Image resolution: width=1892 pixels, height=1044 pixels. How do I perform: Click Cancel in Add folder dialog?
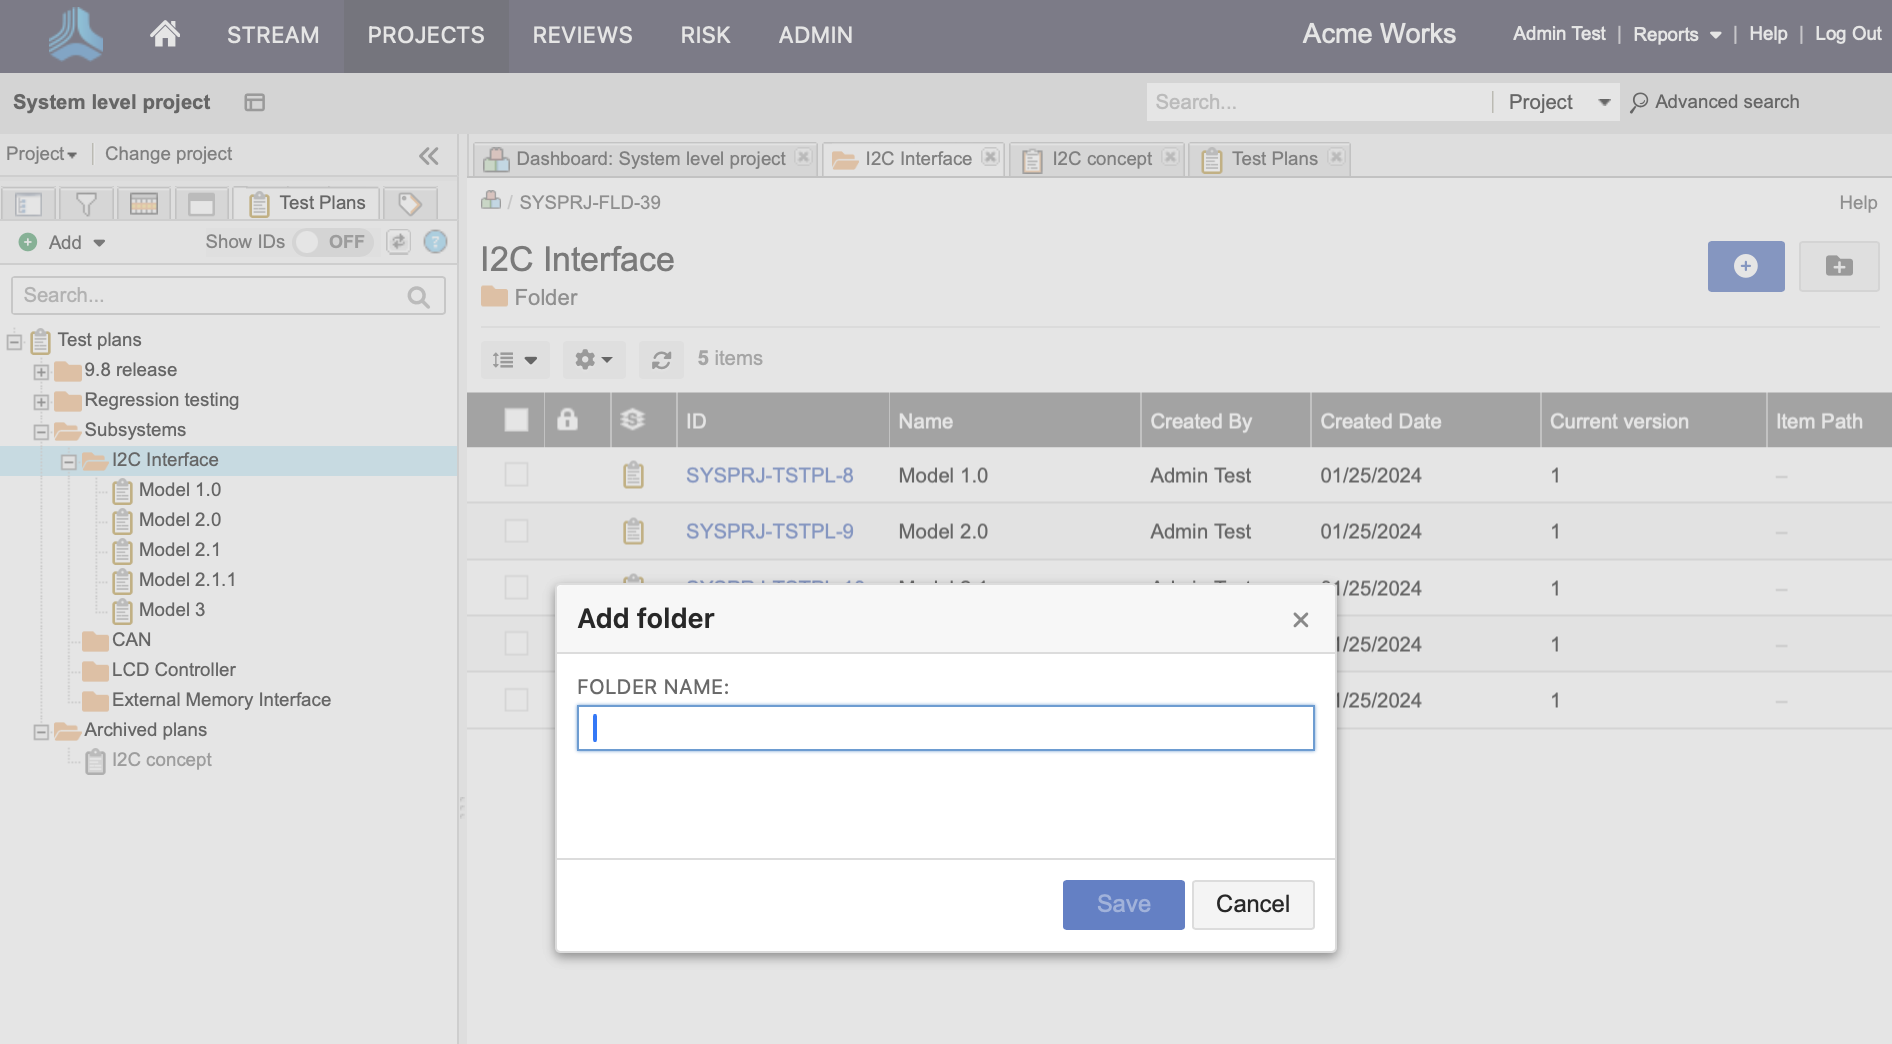coord(1252,904)
